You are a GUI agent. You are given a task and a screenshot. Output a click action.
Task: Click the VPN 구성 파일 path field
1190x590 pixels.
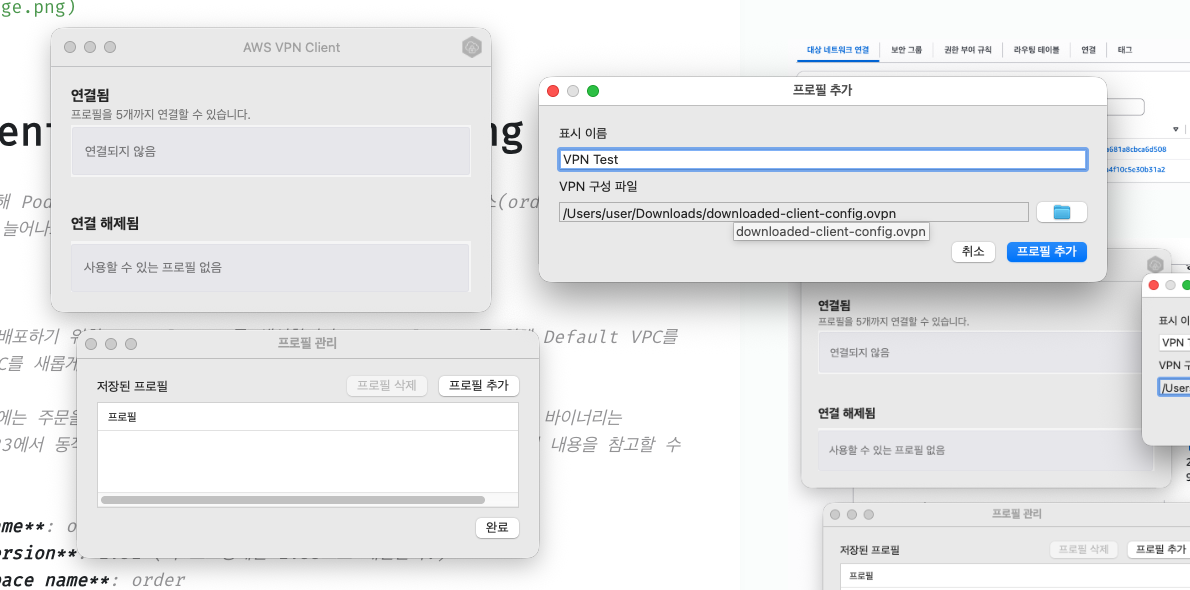pyautogui.click(x=794, y=213)
